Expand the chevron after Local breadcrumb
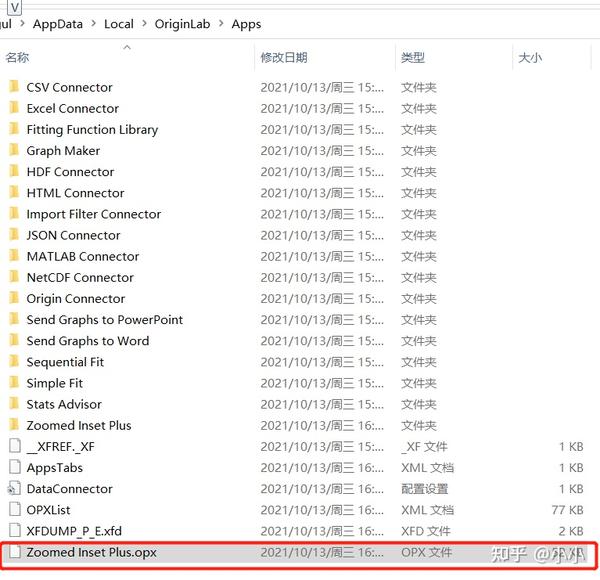The width and height of the screenshot is (600, 580). click(x=144, y=24)
